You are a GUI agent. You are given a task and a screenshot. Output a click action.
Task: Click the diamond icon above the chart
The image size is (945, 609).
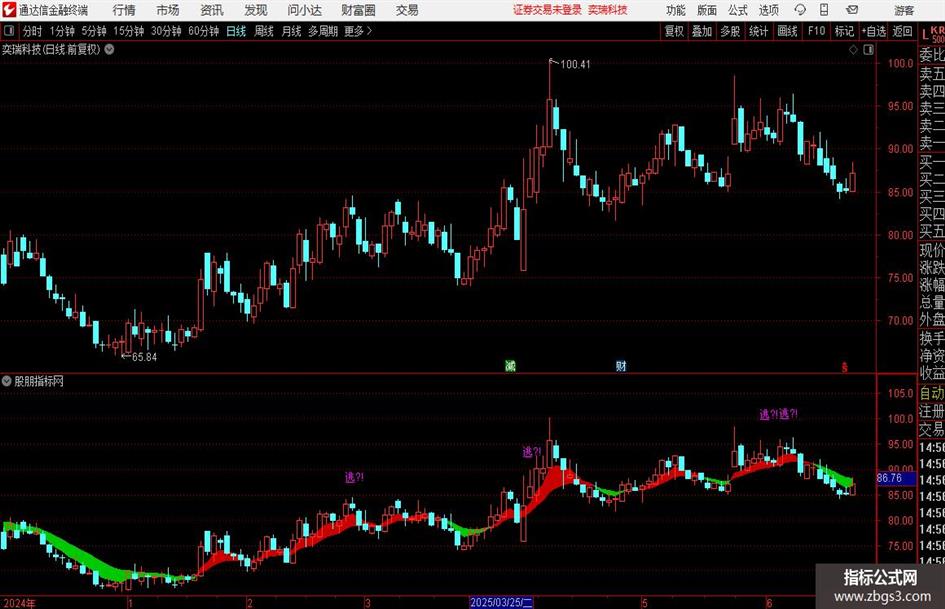pyautogui.click(x=853, y=49)
